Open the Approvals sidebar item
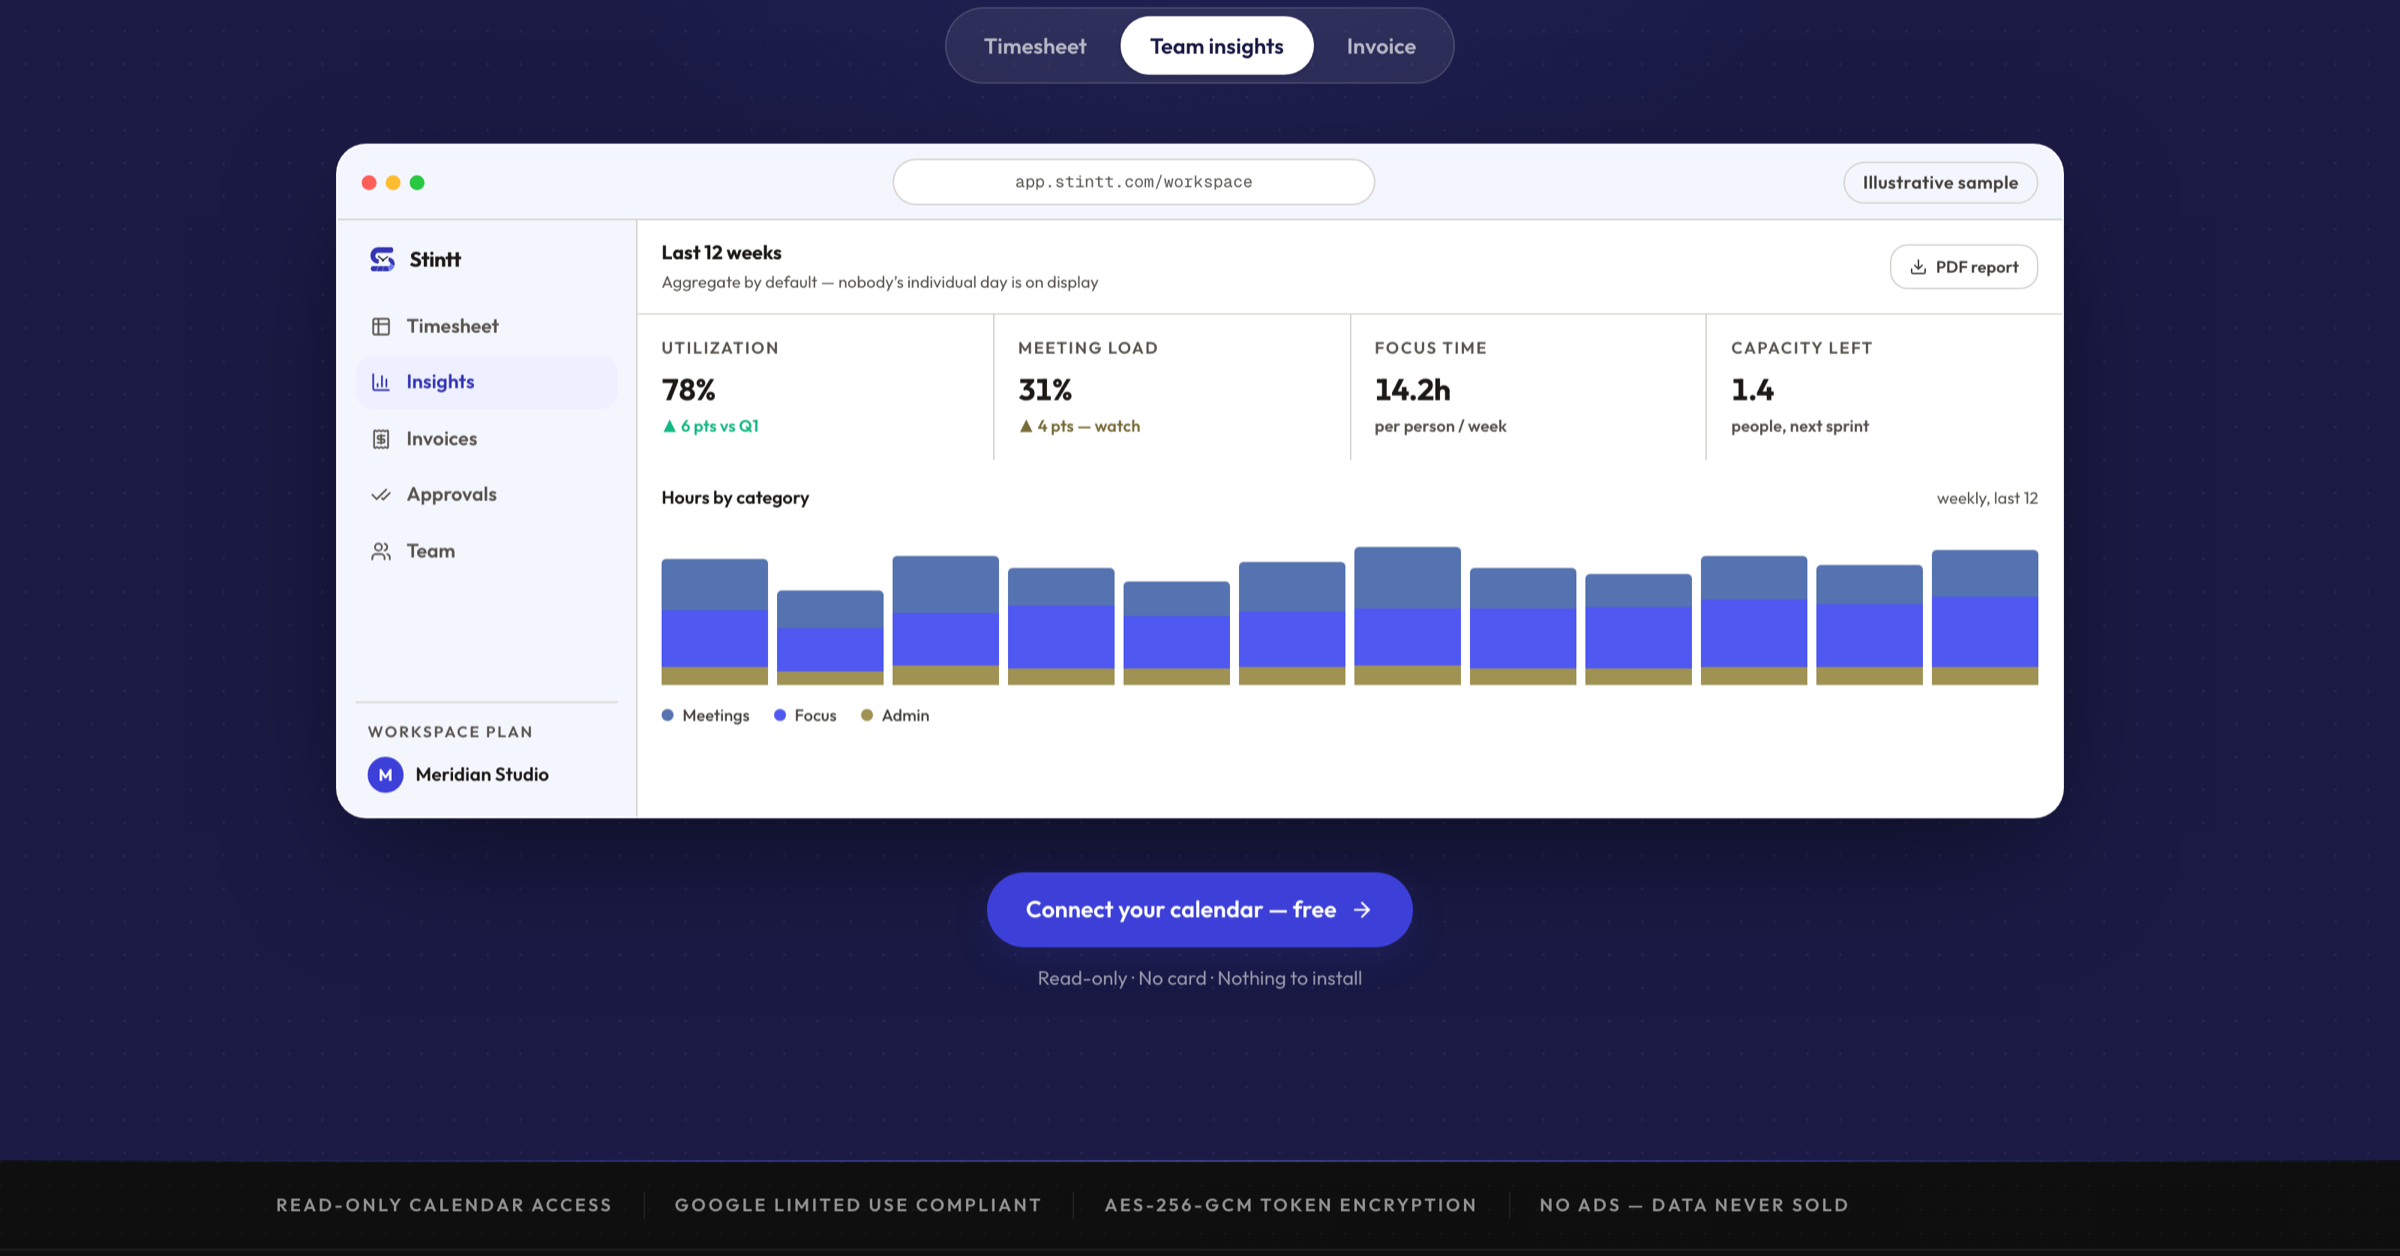 [486, 495]
